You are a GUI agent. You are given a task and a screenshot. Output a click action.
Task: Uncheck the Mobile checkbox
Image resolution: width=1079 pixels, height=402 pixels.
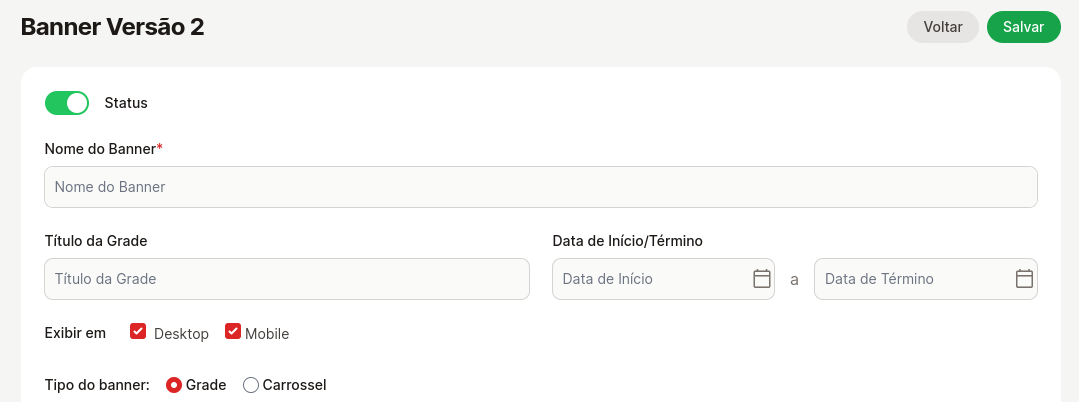[233, 332]
